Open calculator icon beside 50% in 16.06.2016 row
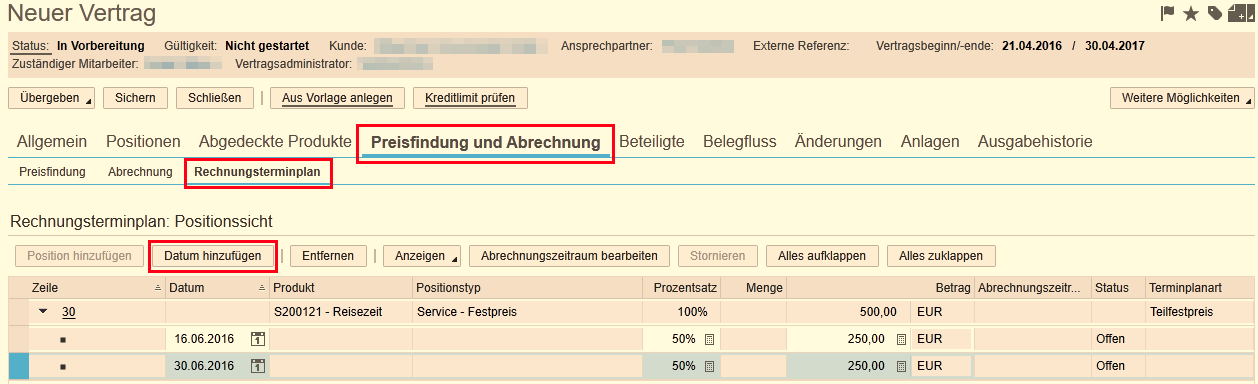The height and width of the screenshot is (384, 1258). [x=708, y=339]
